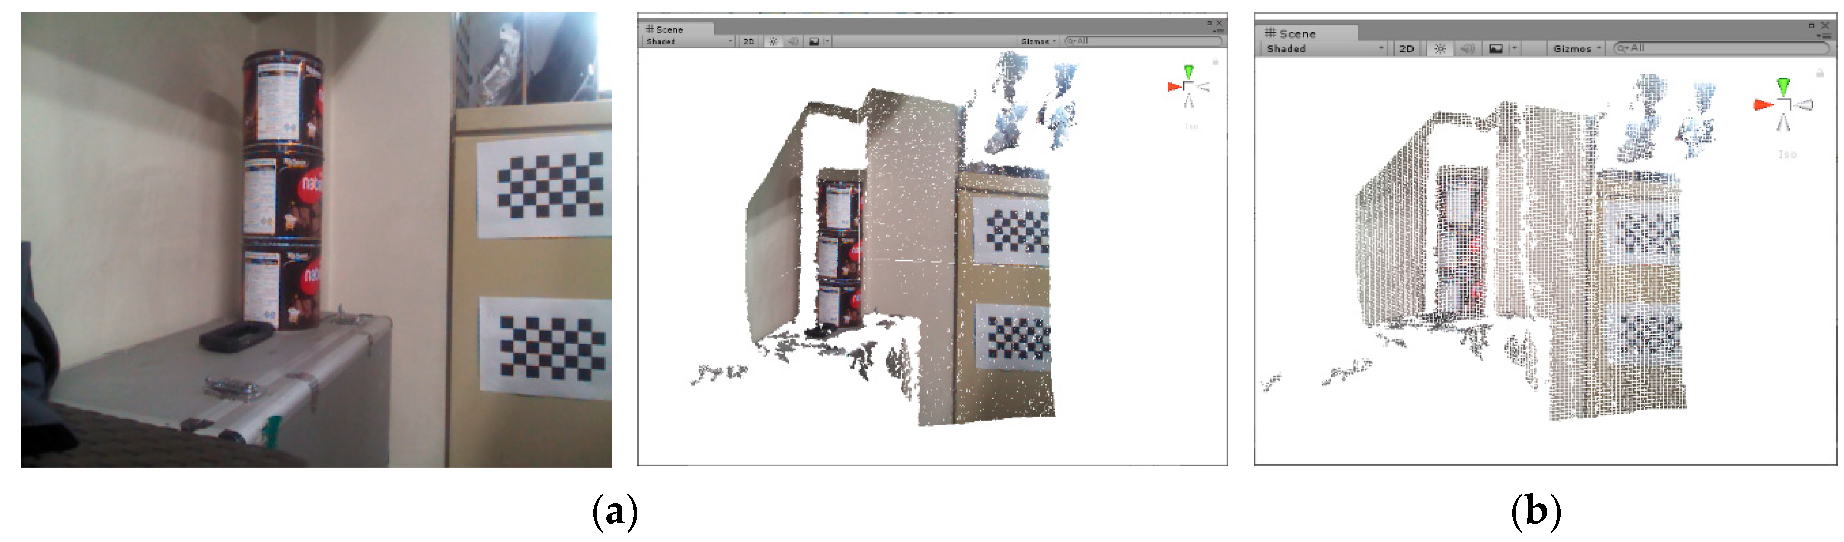Image resolution: width=1844 pixels, height=542 pixels.
Task: Click gray bottom axis cone in view (a)
Action: [1188, 101]
